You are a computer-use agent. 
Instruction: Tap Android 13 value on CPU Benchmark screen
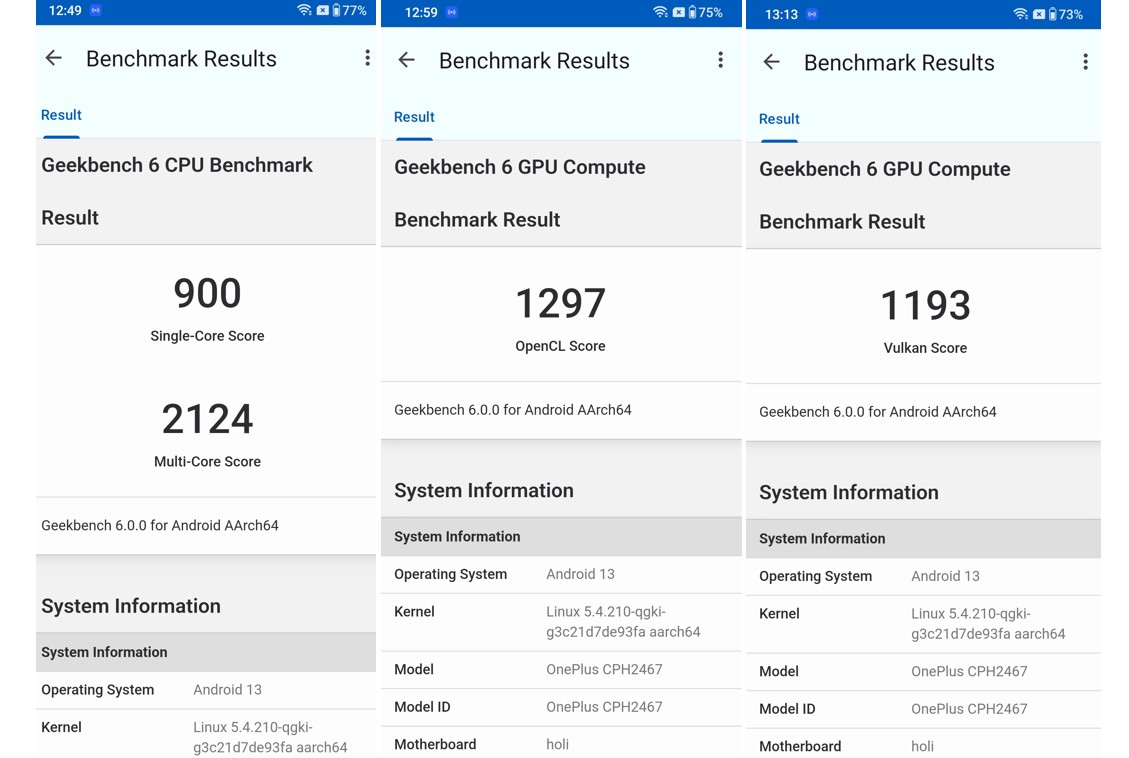[228, 690]
